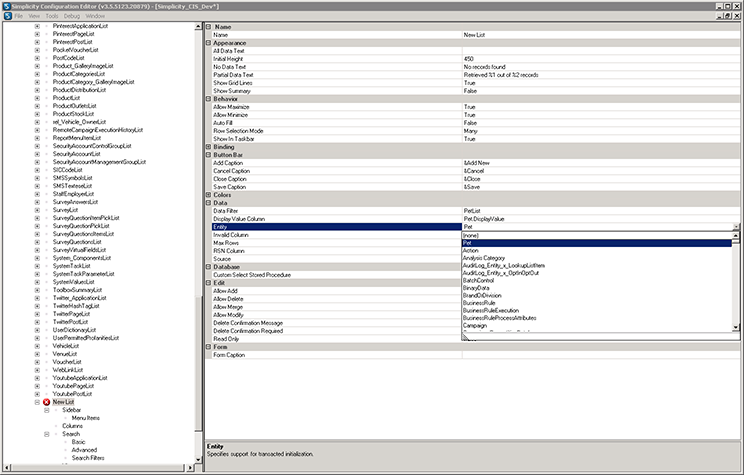The width and height of the screenshot is (744, 475).
Task: Collapse the Appearance property category
Action: [208, 43]
